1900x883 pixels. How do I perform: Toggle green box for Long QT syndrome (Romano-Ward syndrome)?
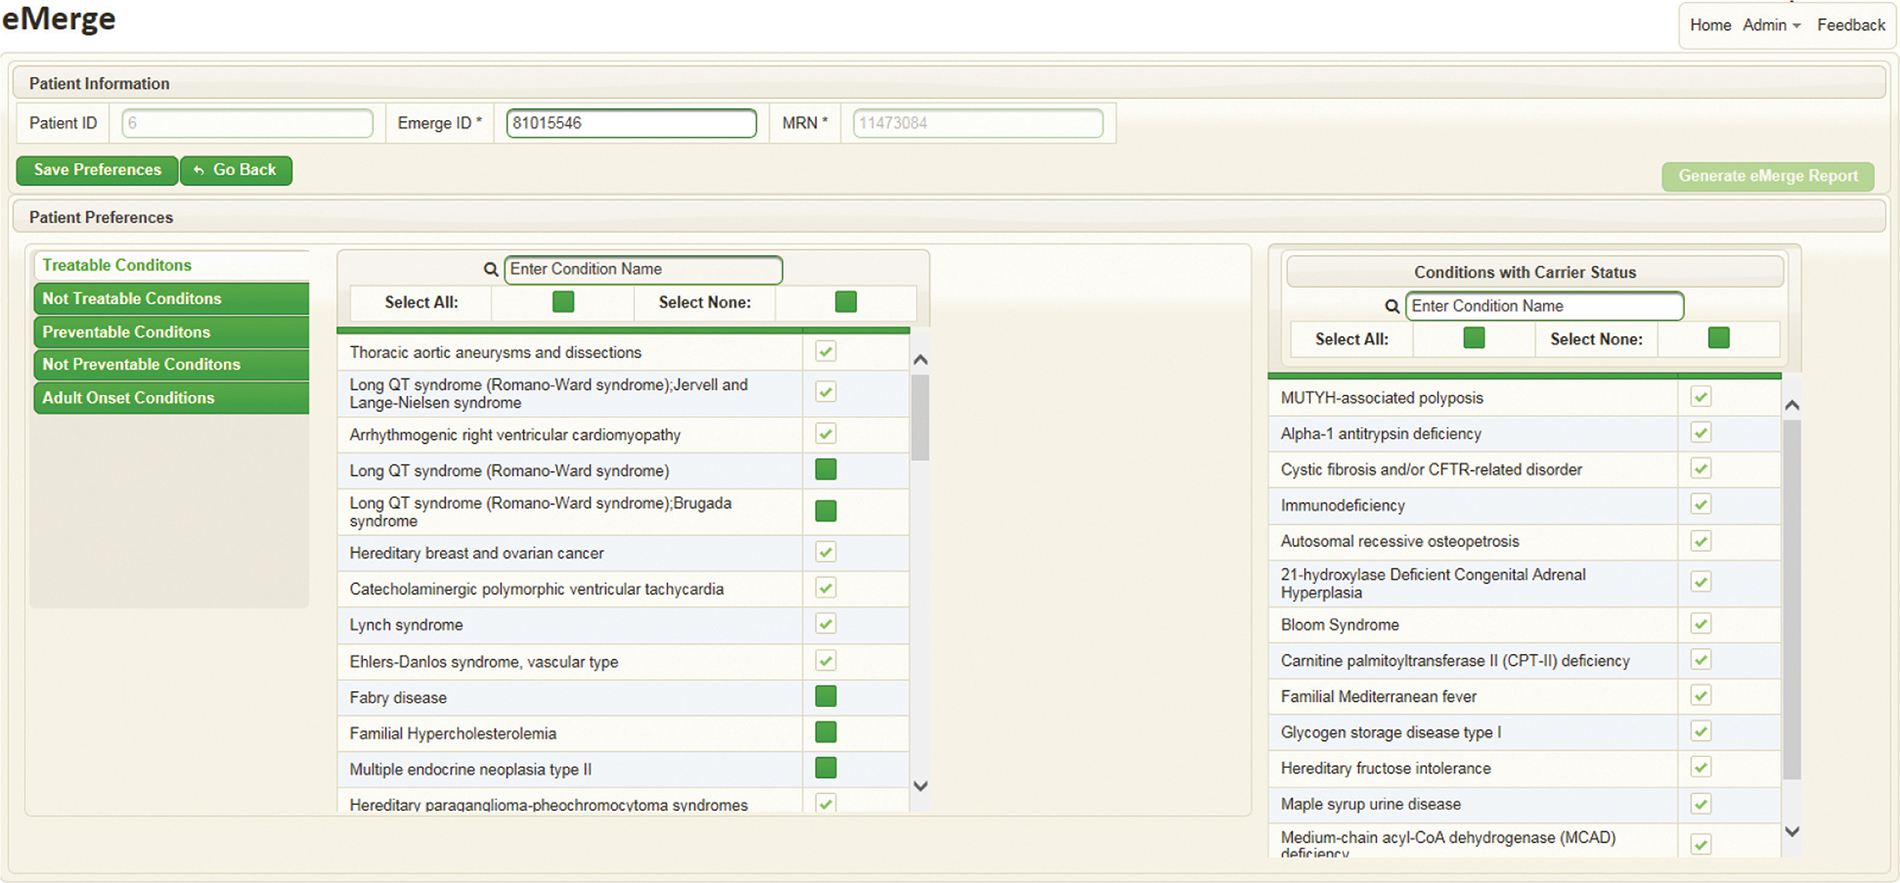[x=825, y=470]
